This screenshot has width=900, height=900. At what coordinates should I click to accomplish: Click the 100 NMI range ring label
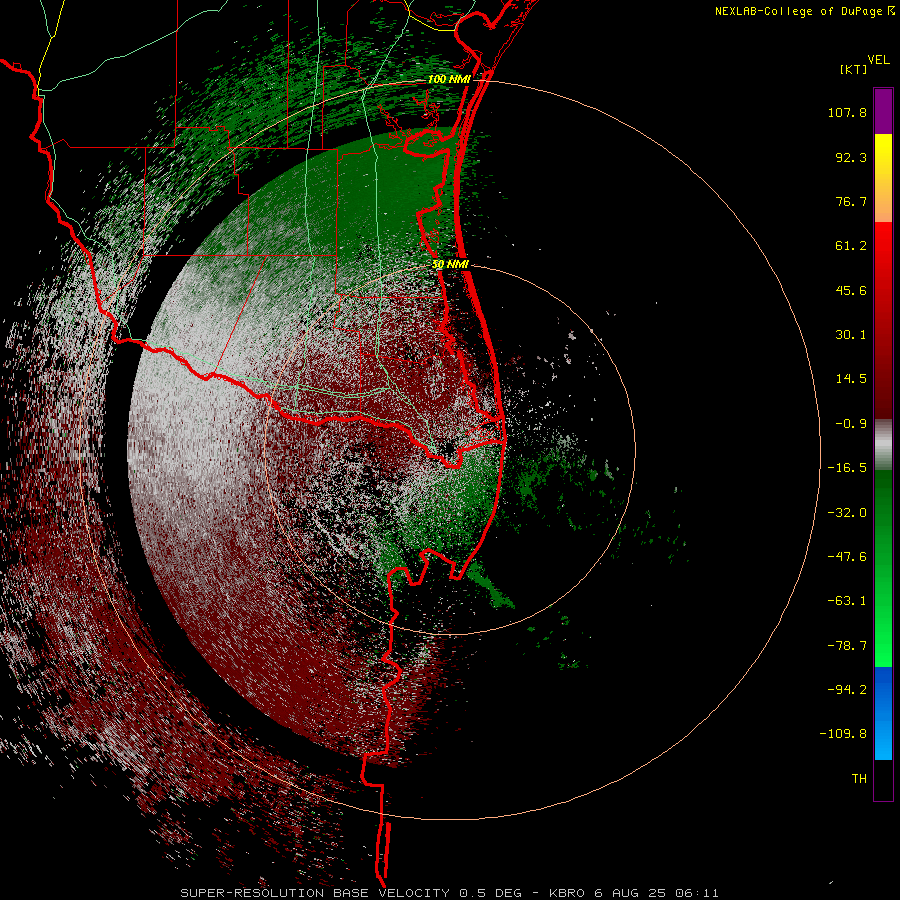click(449, 79)
